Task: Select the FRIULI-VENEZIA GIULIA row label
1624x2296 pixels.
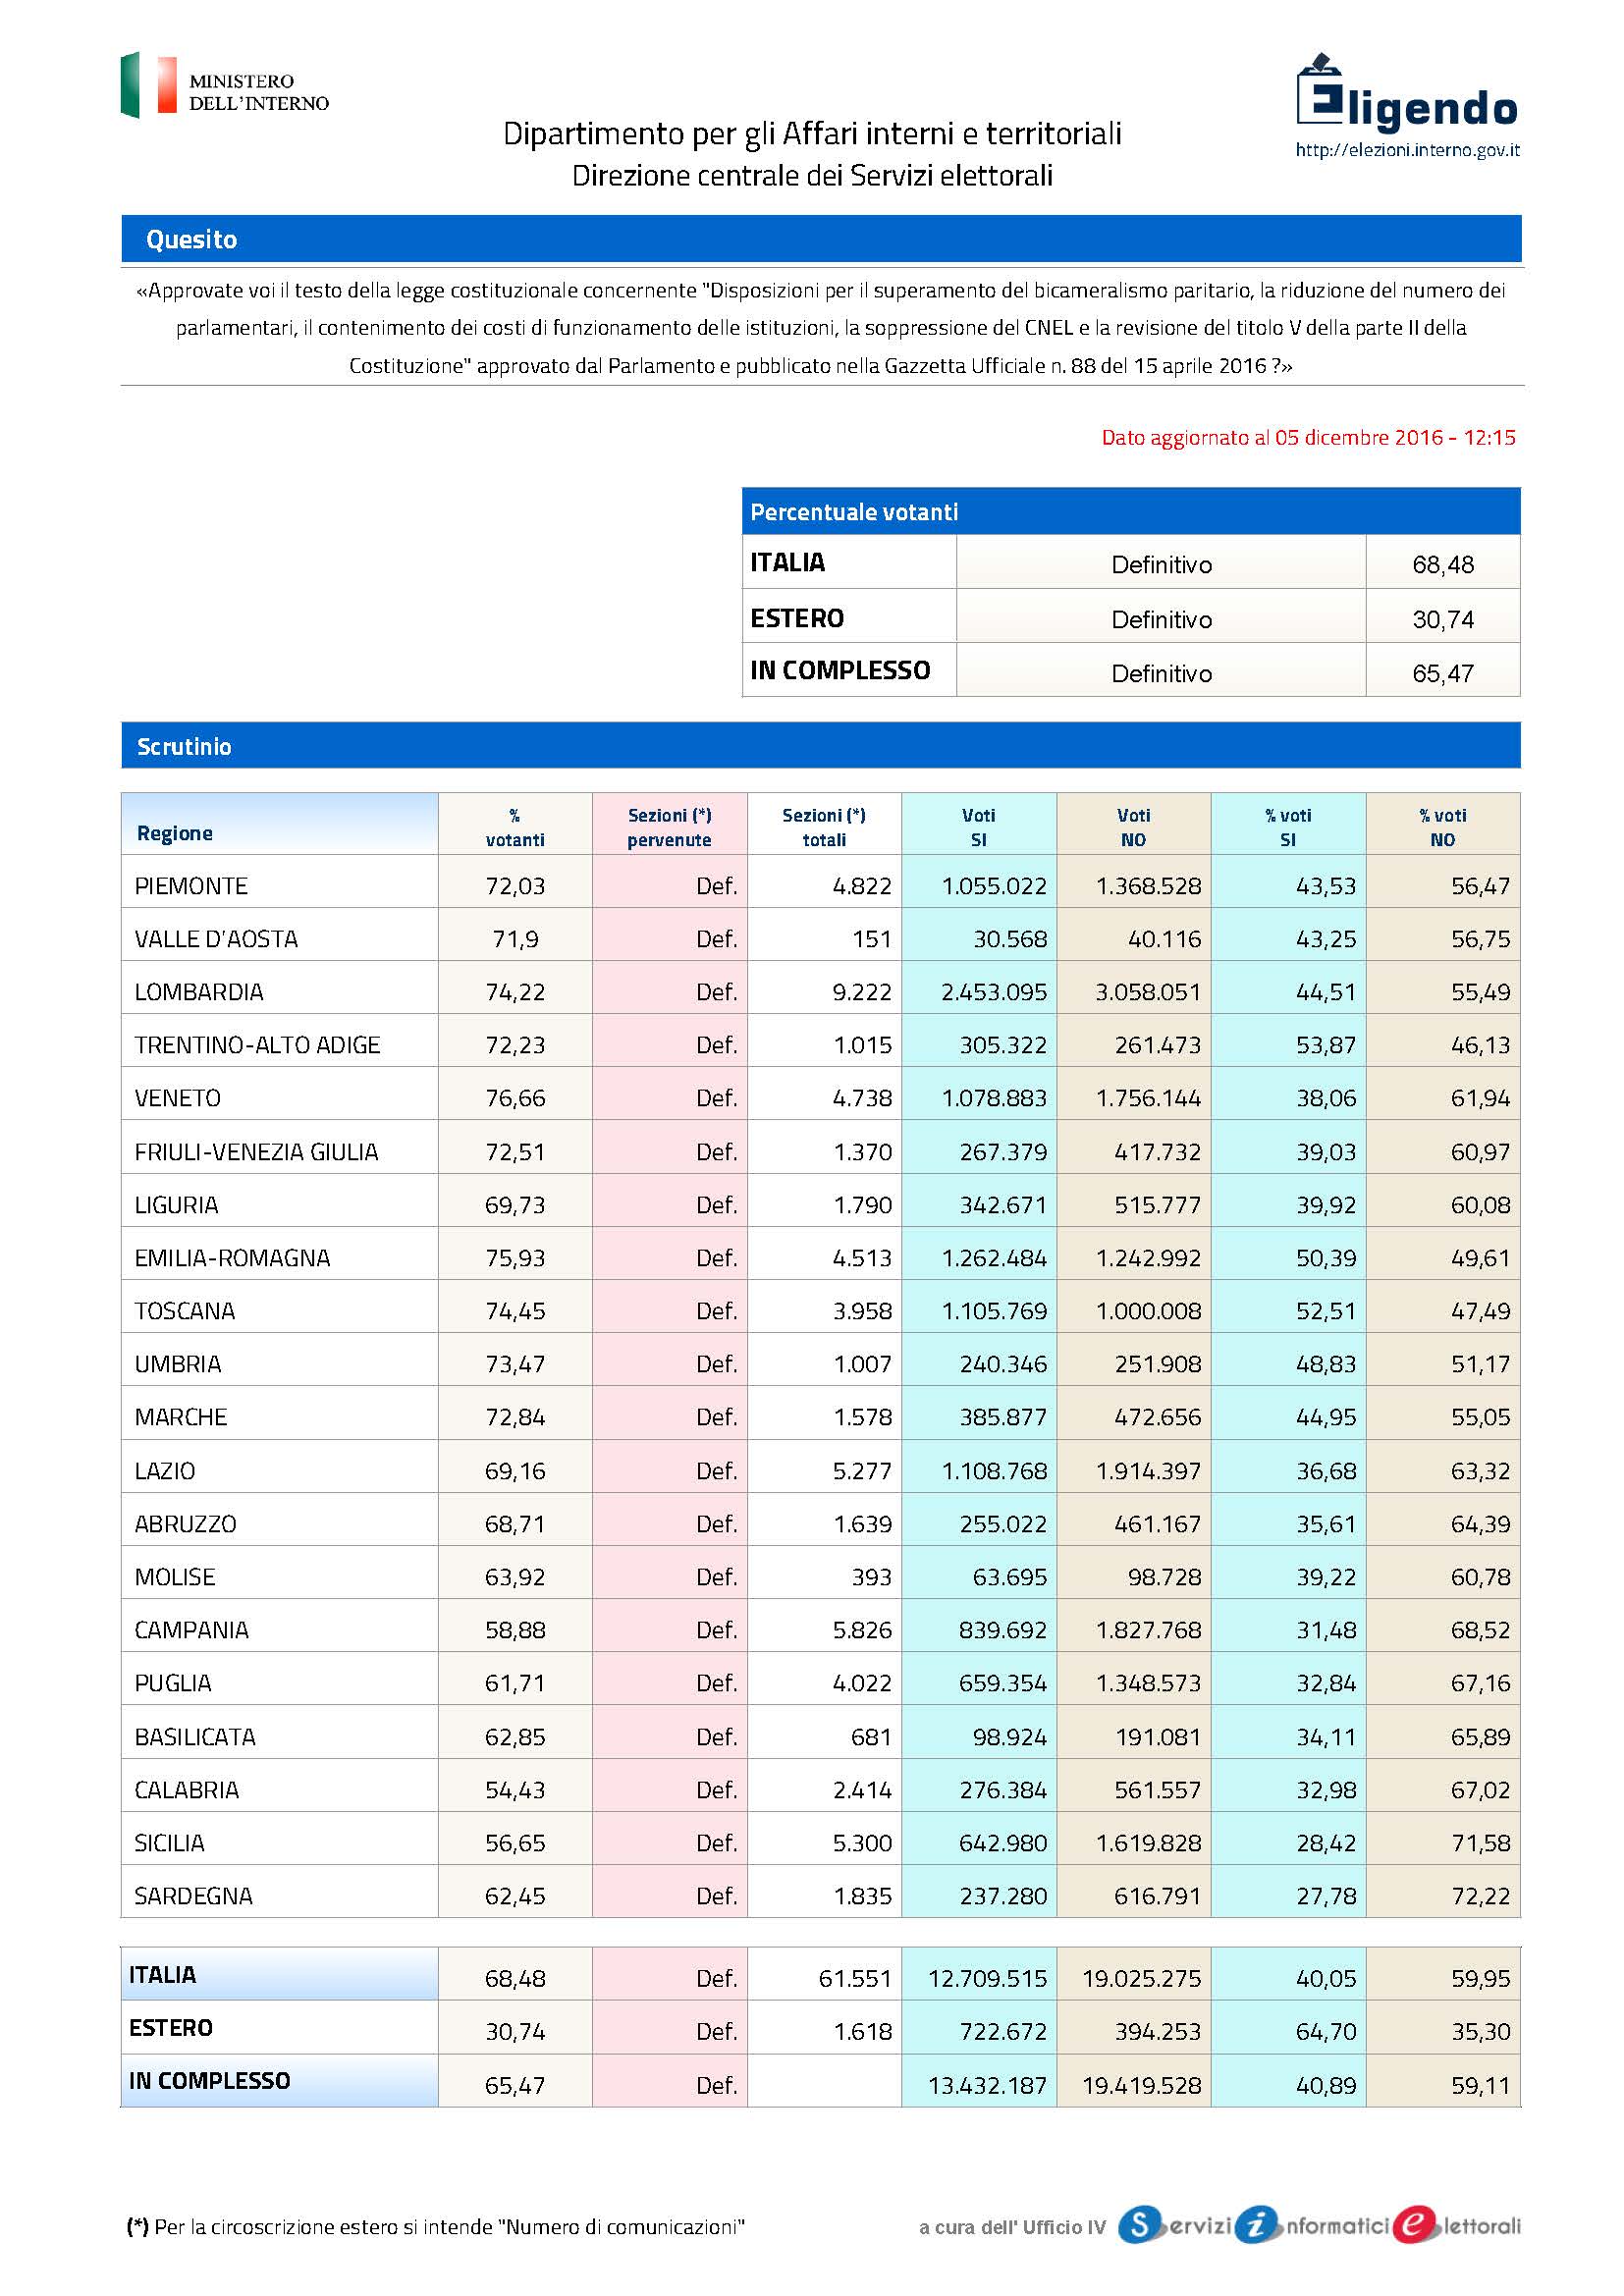Action: pyautogui.click(x=256, y=1152)
